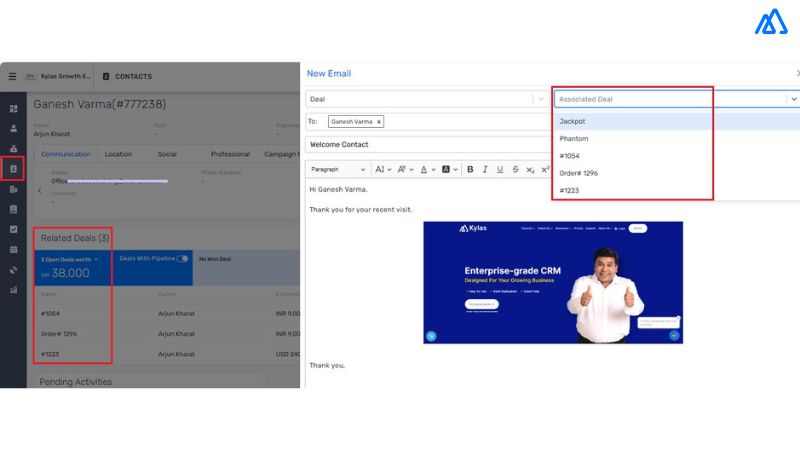The image size is (800, 450).
Task: Open the icon between calendar and reports icons
Action: (x=14, y=269)
